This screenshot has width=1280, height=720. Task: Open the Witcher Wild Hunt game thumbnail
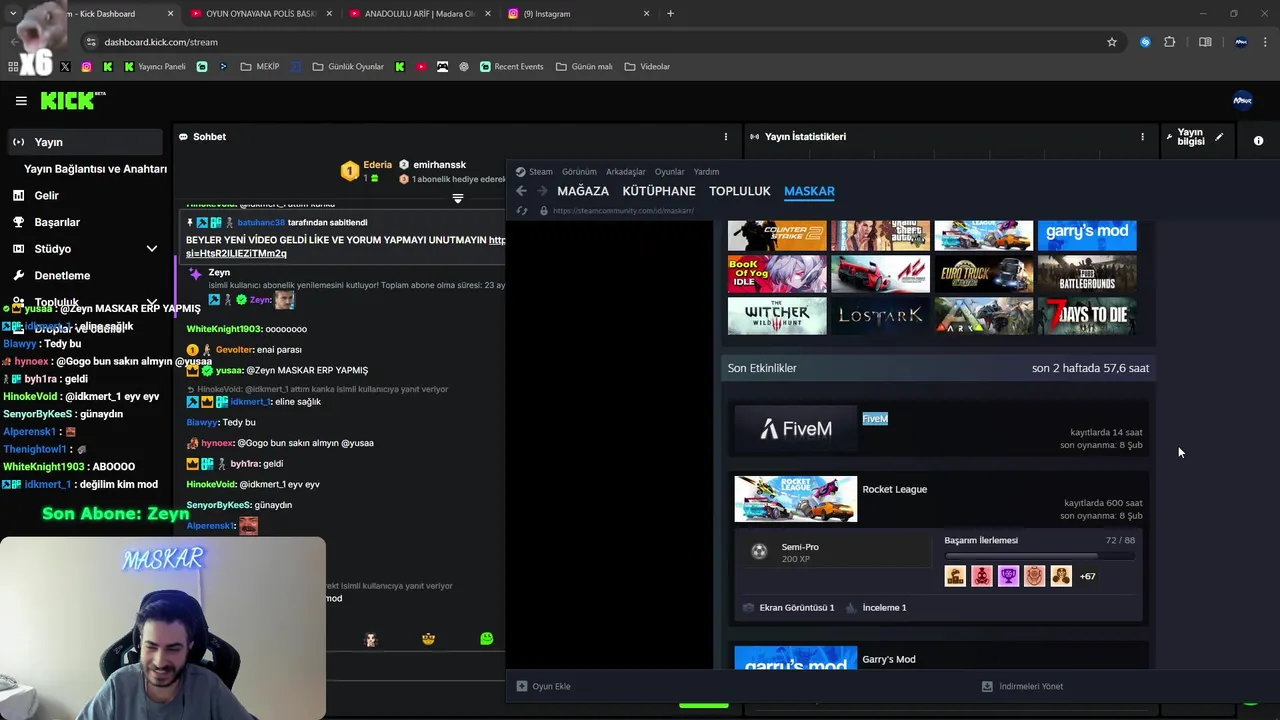tap(777, 316)
